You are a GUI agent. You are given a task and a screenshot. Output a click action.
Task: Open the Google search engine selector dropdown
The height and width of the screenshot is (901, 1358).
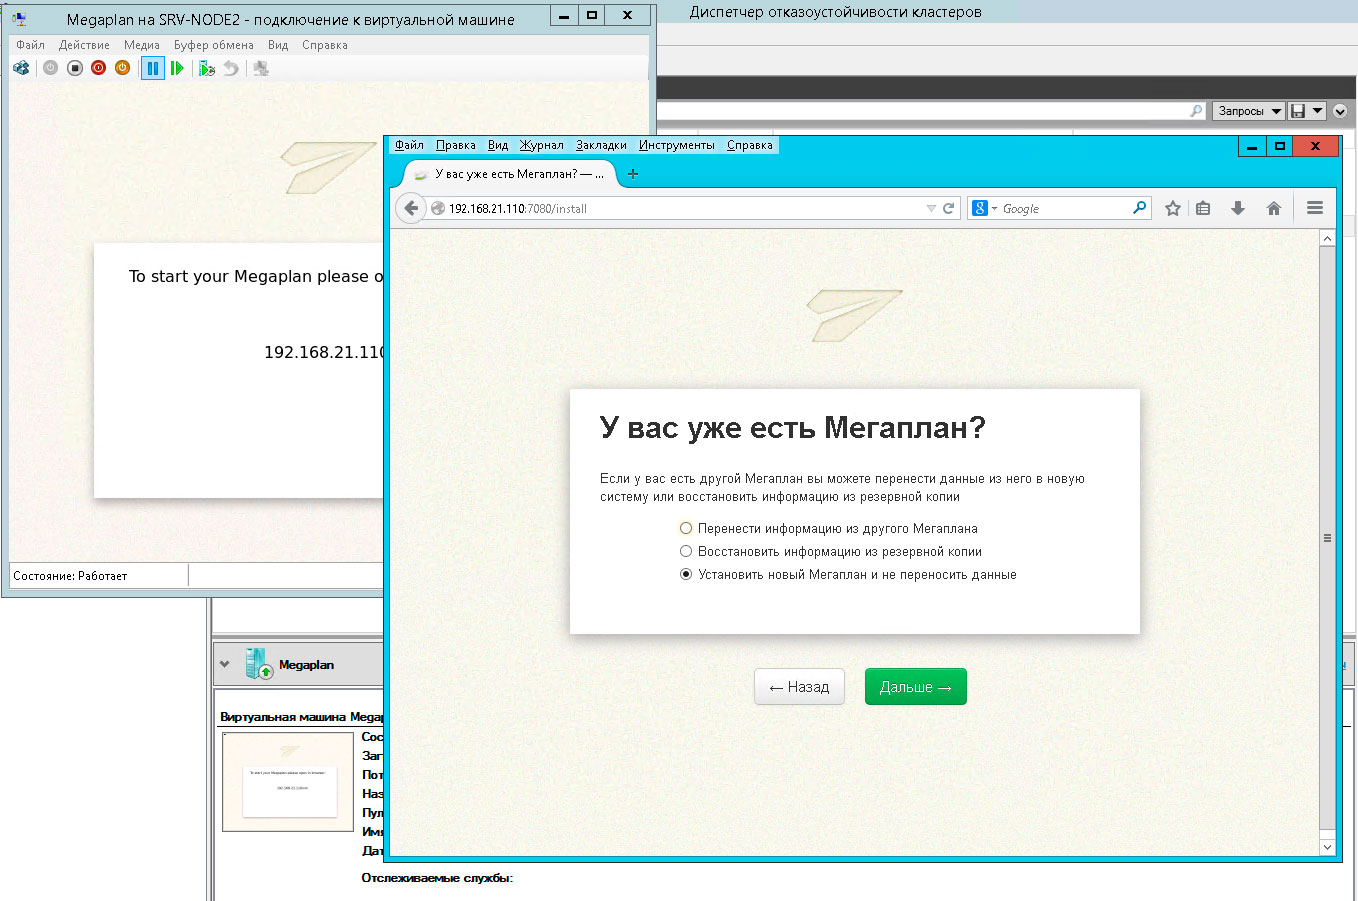coord(994,209)
